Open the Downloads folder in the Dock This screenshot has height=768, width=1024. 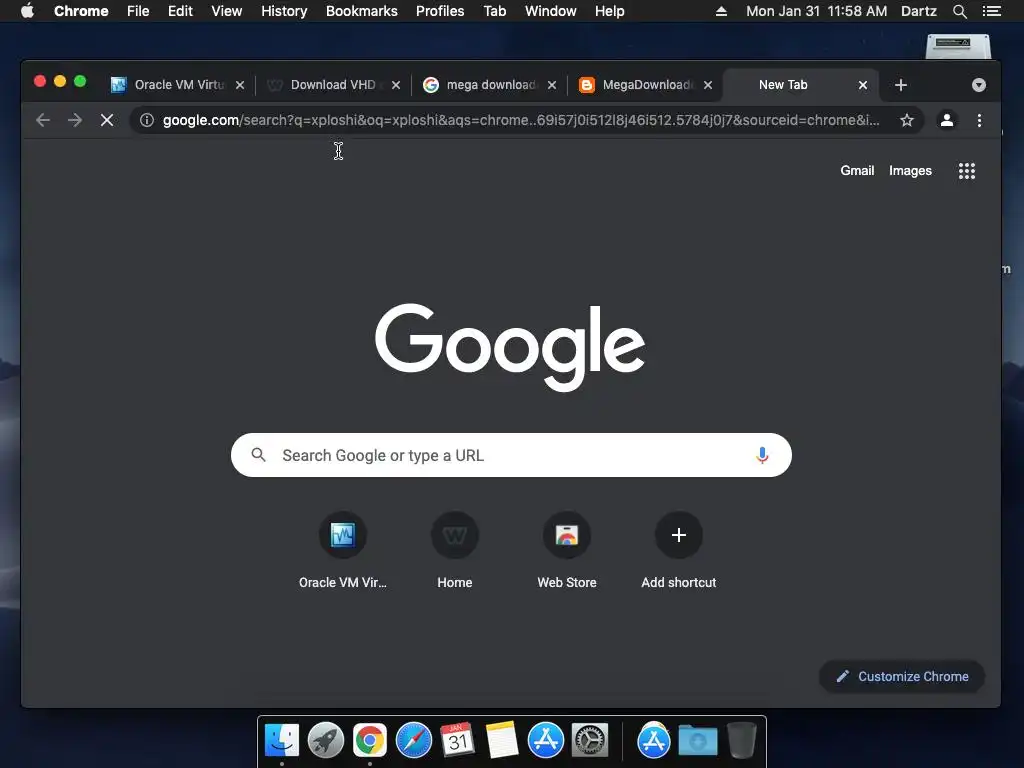click(697, 740)
